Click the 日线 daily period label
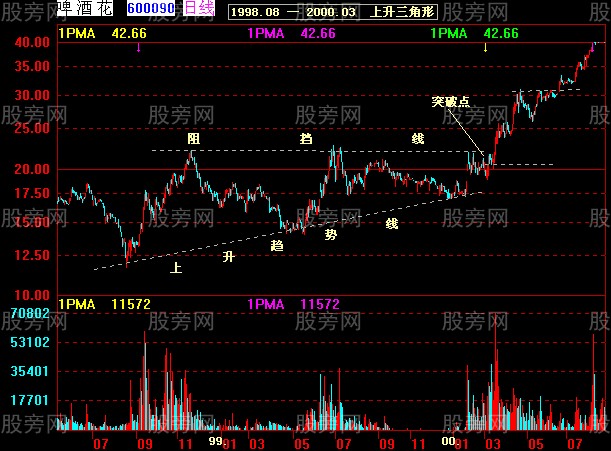 pyautogui.click(x=199, y=8)
